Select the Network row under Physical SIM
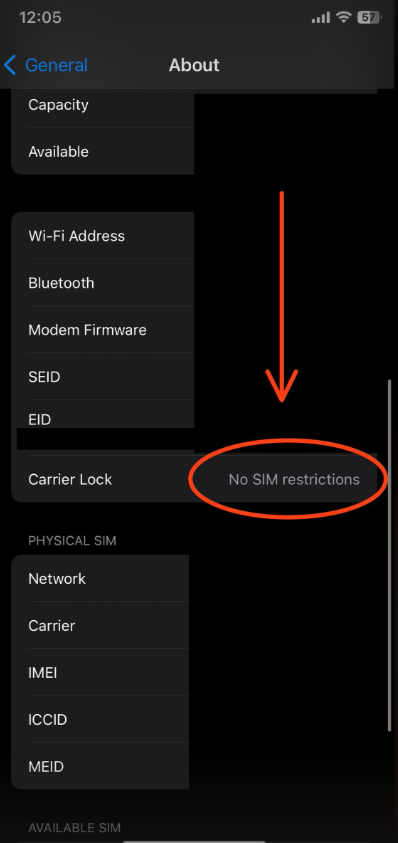 pos(100,578)
